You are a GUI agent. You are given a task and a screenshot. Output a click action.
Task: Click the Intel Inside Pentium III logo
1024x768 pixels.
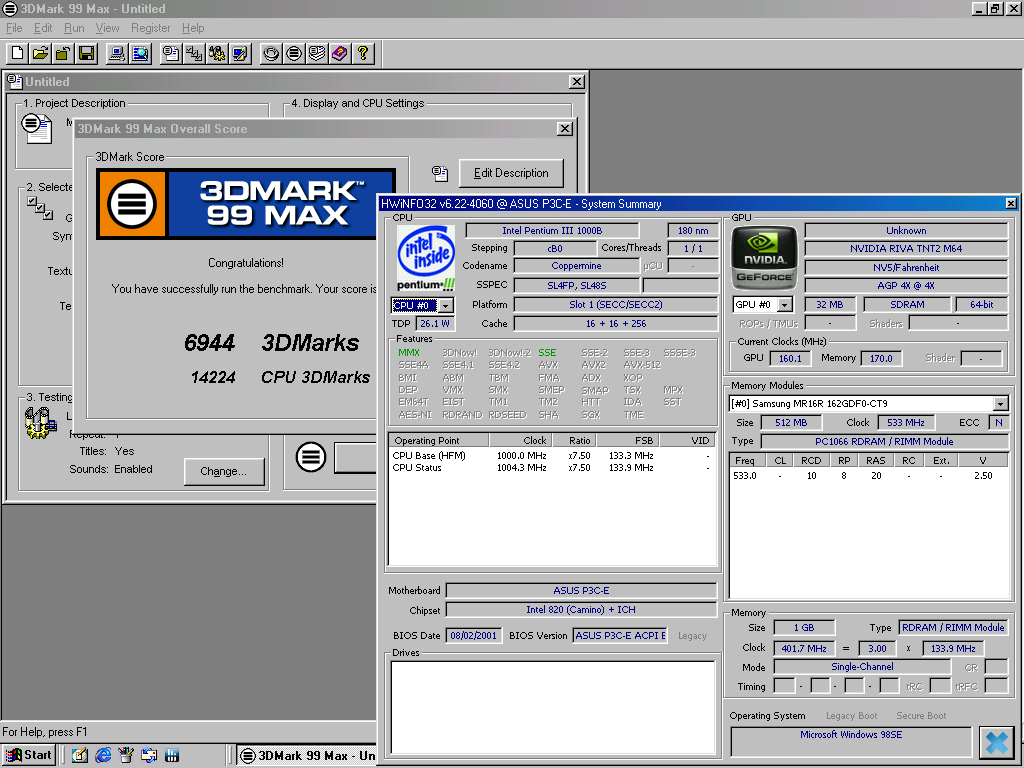coord(426,258)
